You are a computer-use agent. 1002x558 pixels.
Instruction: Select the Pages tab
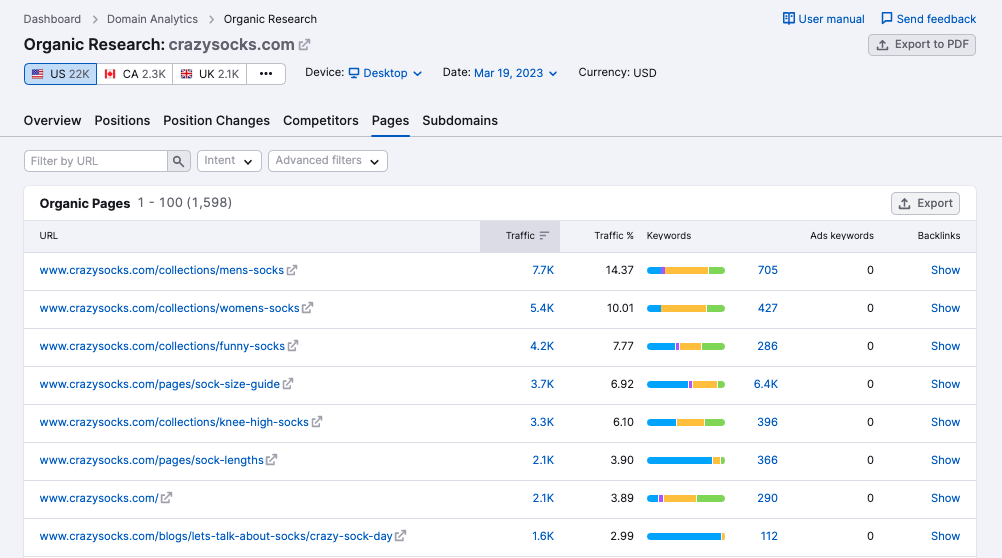[390, 121]
